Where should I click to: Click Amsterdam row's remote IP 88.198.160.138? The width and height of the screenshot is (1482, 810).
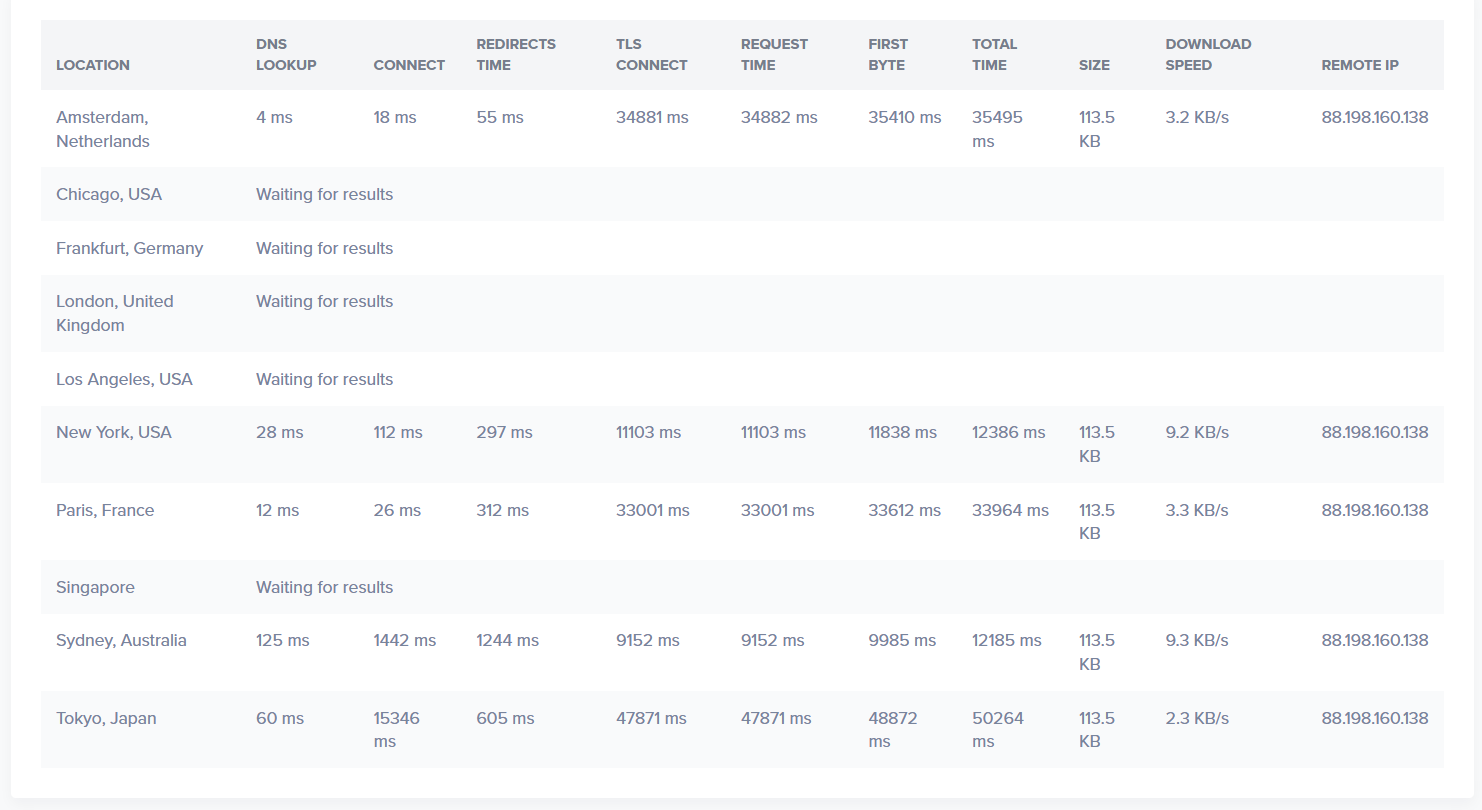tap(1375, 117)
